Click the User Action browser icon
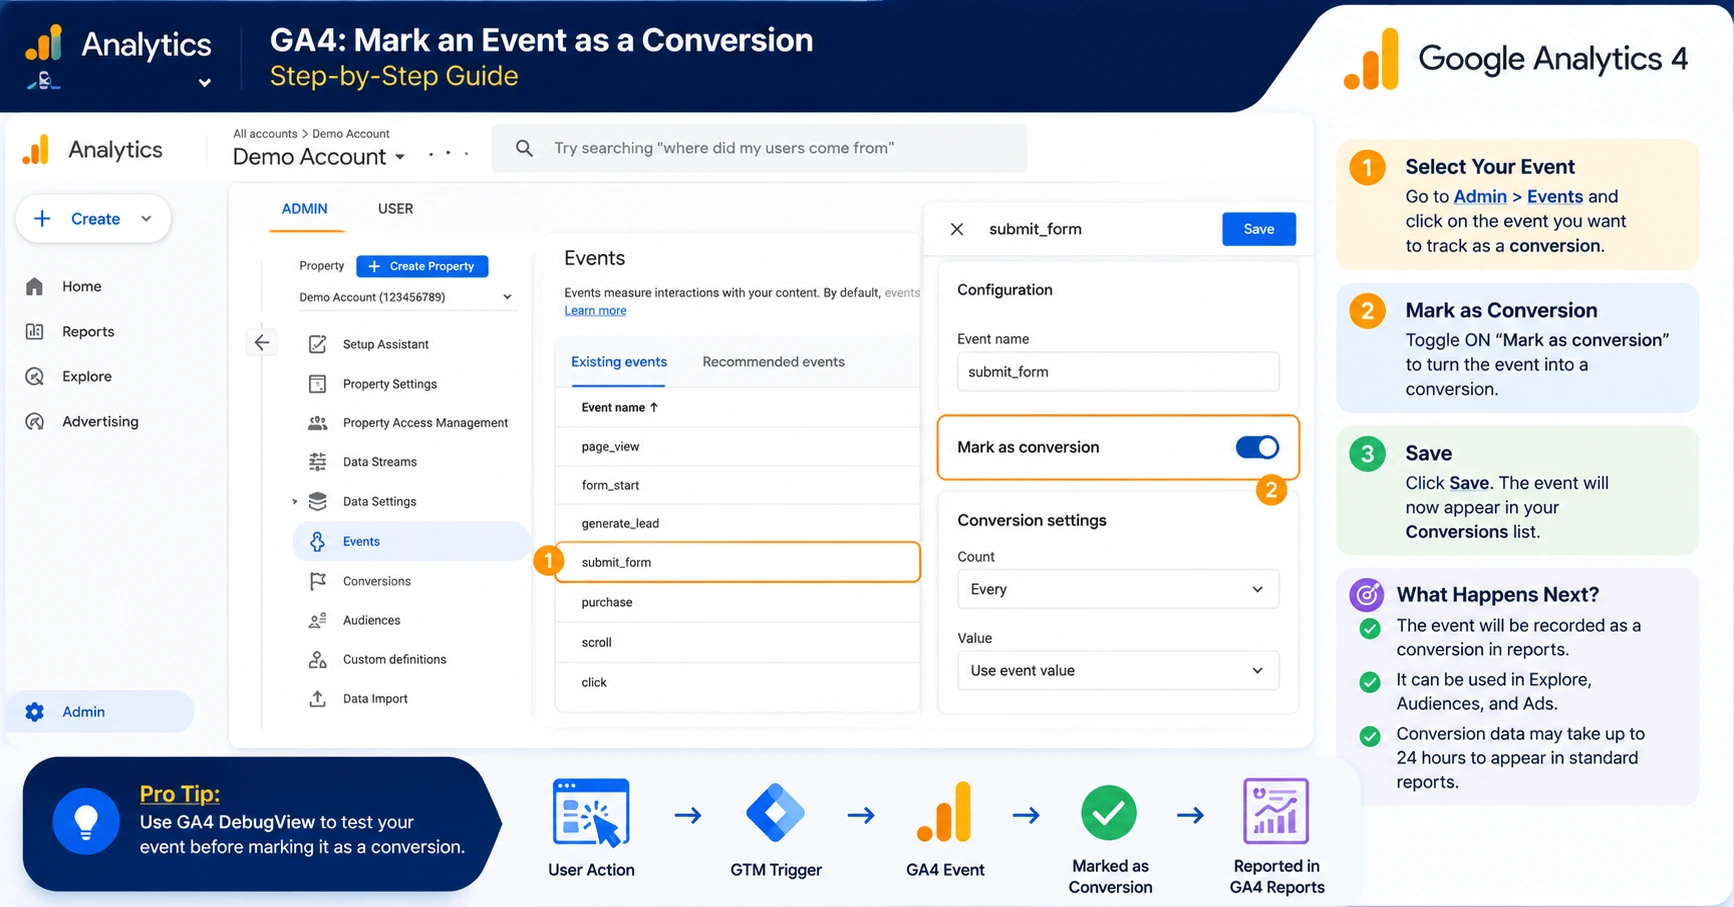1734x907 pixels. [x=591, y=813]
